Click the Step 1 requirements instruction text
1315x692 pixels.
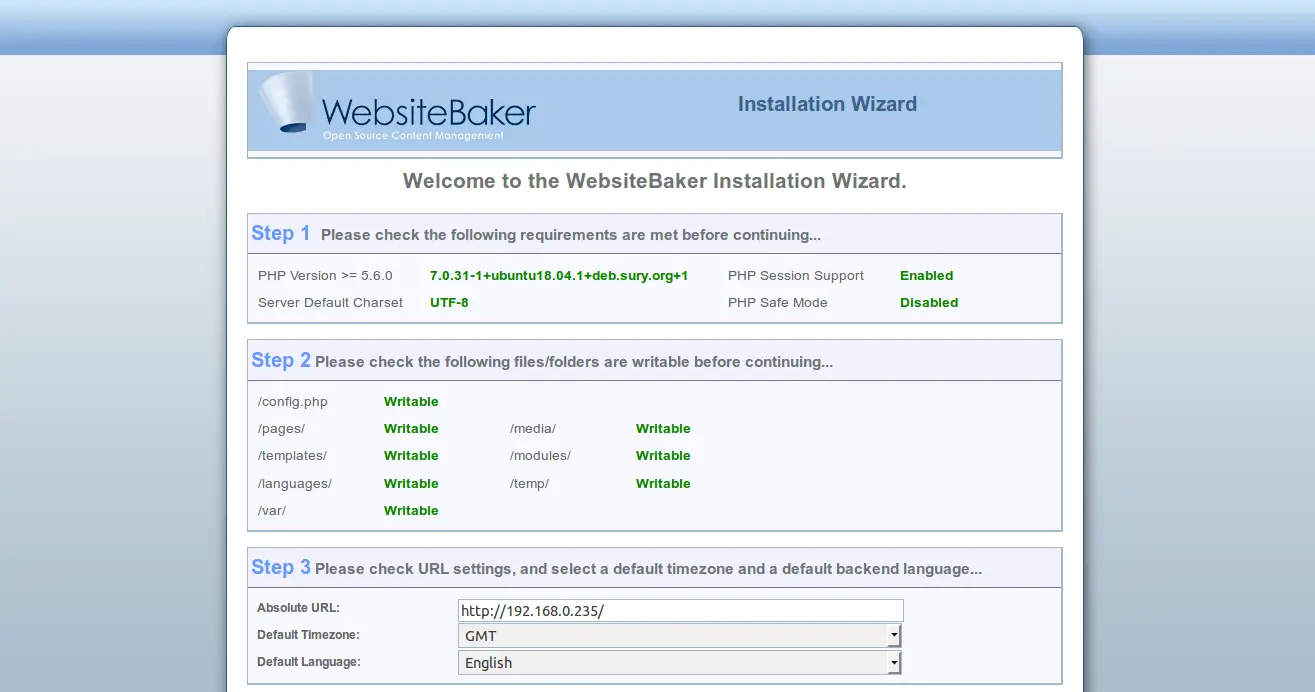click(571, 235)
